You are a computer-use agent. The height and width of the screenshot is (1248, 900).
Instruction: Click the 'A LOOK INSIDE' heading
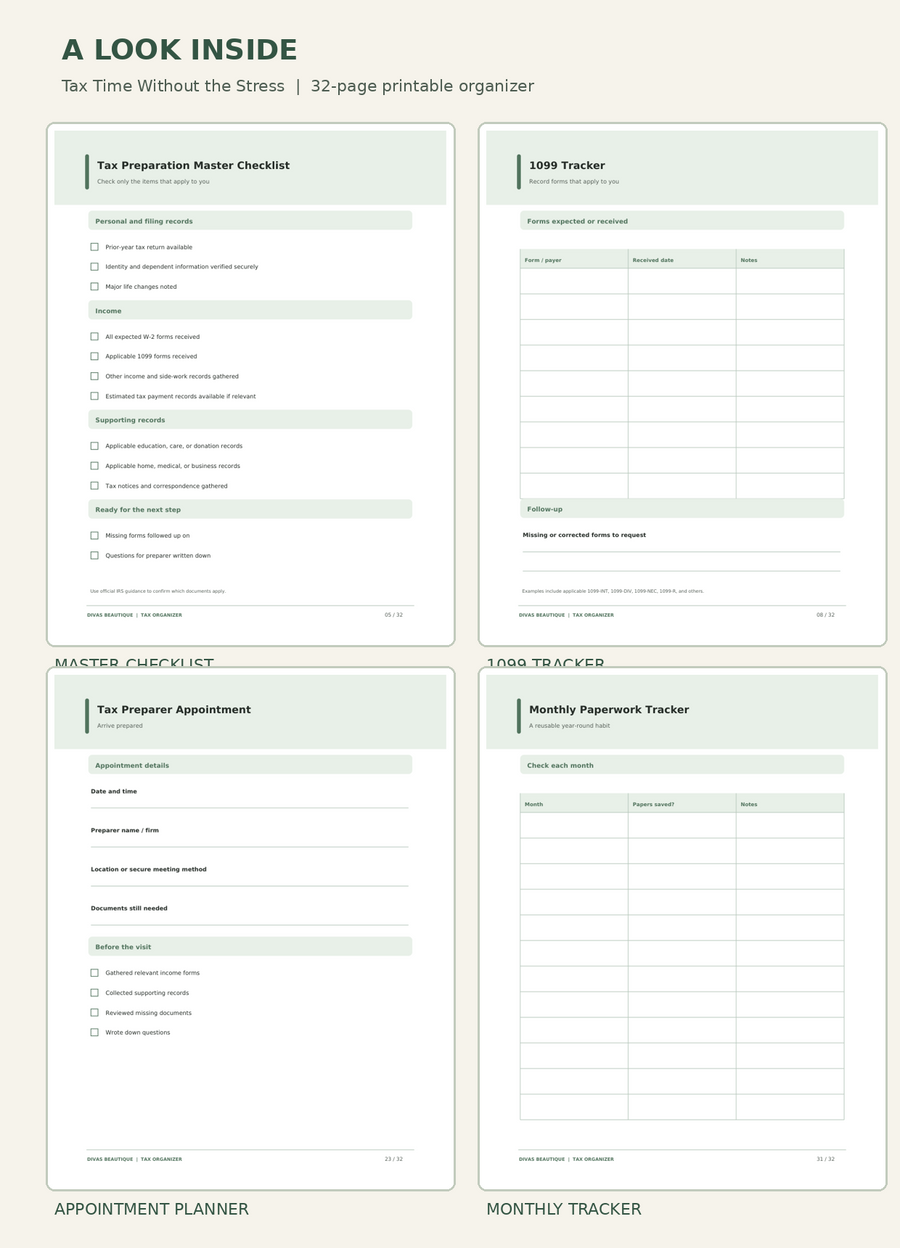180,51
